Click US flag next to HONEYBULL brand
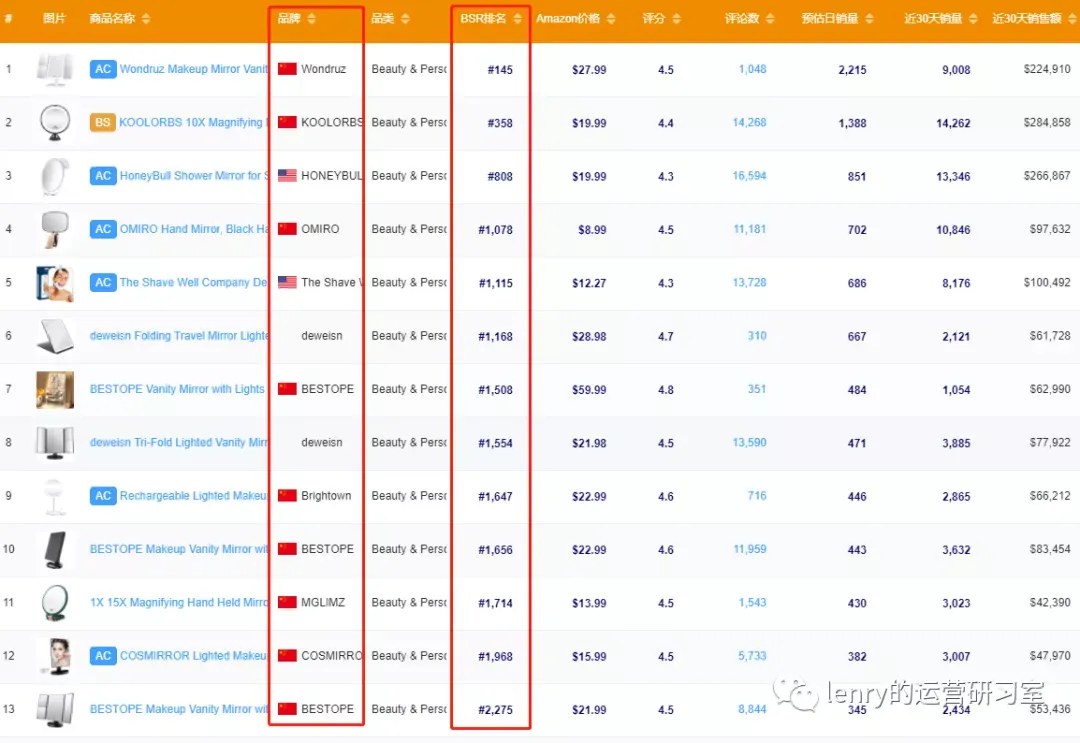Image resolution: width=1080 pixels, height=743 pixels. pos(287,176)
